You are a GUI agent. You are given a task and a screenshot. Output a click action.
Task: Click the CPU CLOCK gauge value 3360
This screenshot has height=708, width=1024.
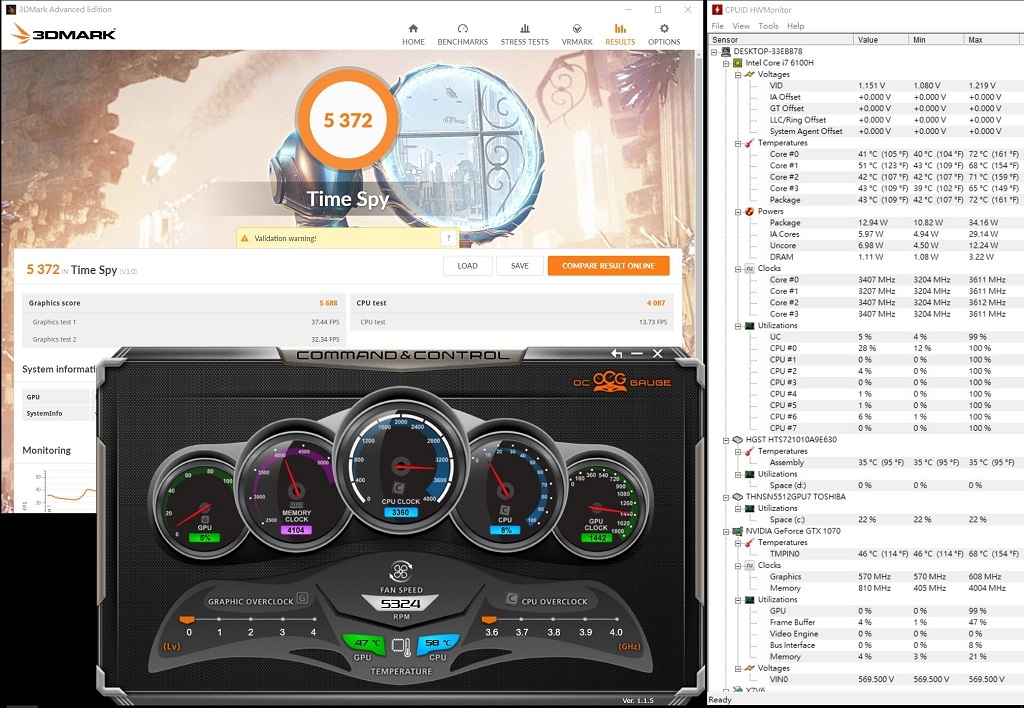click(x=400, y=513)
